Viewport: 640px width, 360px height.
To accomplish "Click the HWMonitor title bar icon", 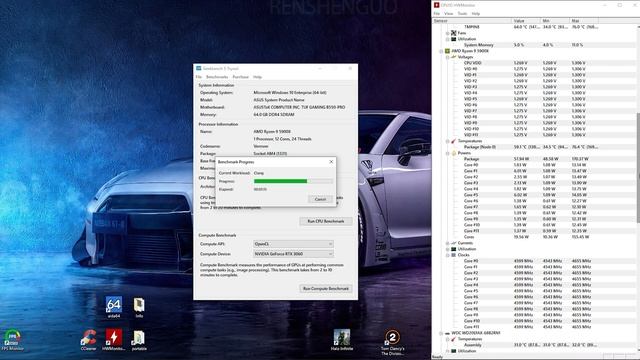I will (436, 5).
